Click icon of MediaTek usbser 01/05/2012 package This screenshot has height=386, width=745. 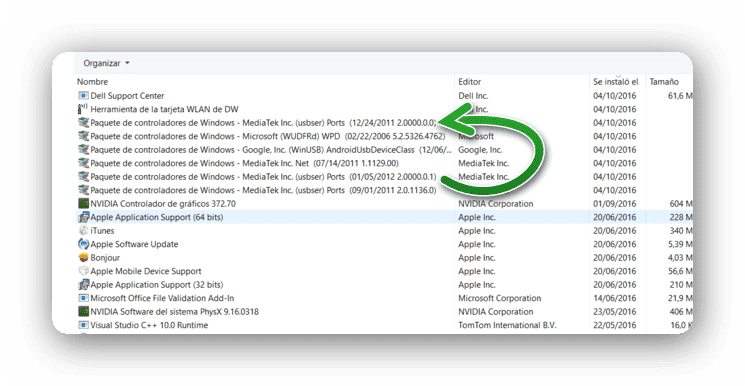point(83,176)
